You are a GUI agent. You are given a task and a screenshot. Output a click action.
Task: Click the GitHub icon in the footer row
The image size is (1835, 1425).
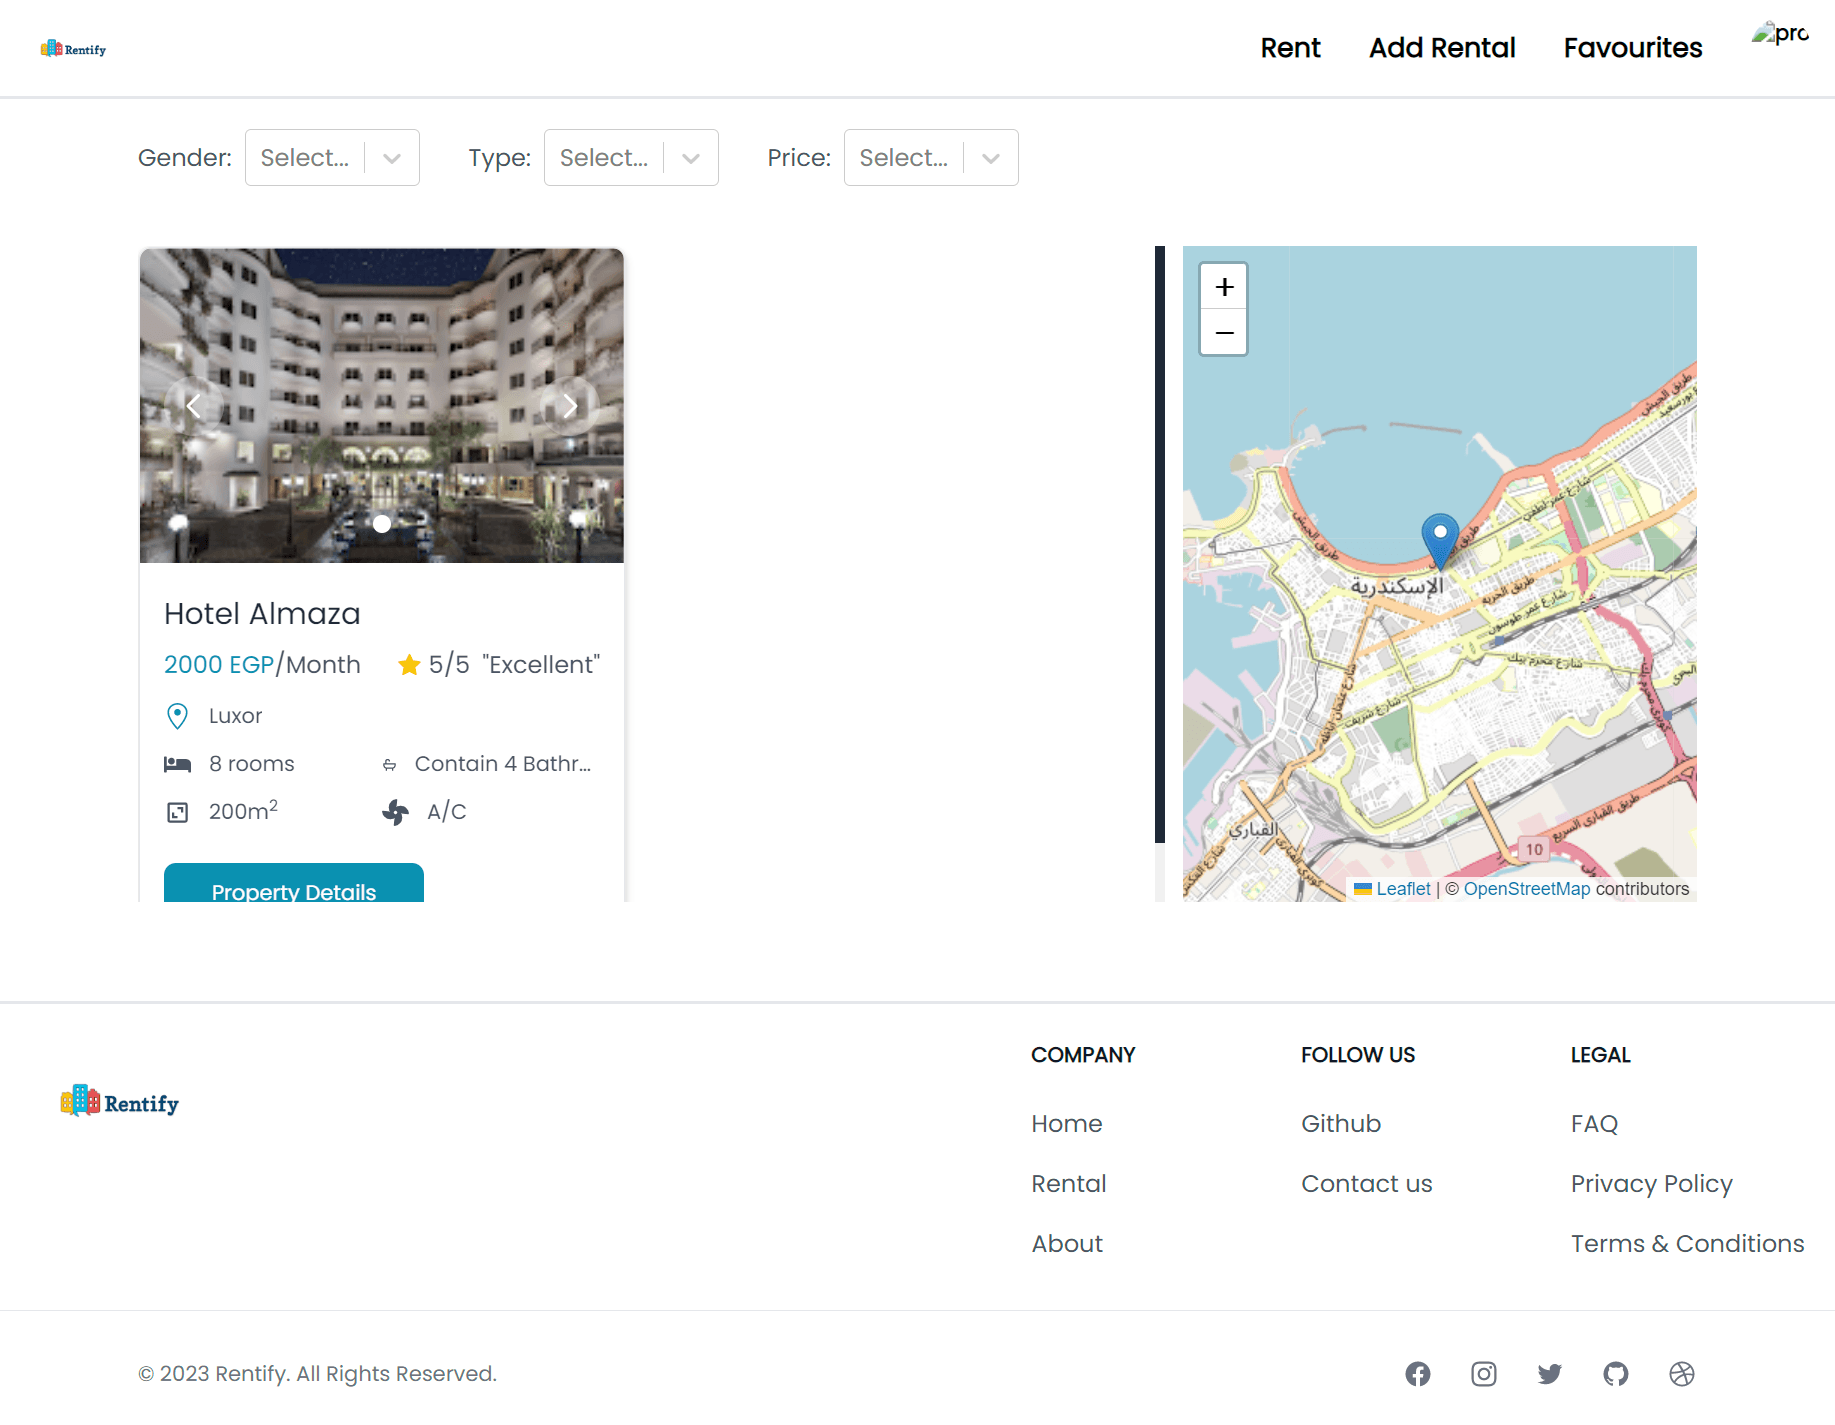tap(1615, 1374)
